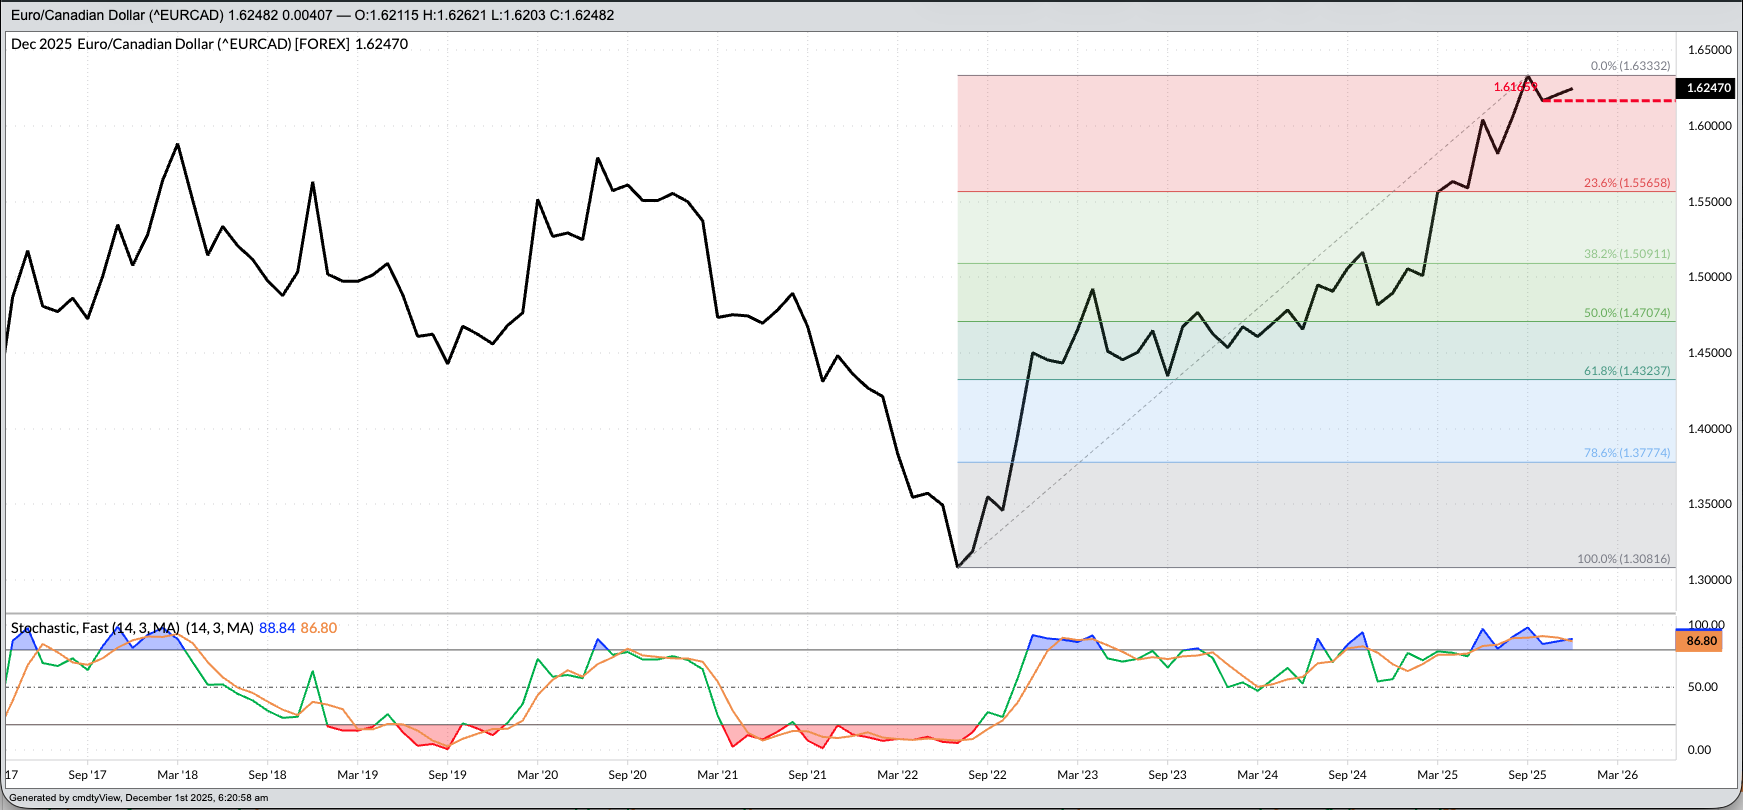This screenshot has width=1743, height=810.
Task: Click the blue 88.84 stochastic reading
Action: click(277, 628)
